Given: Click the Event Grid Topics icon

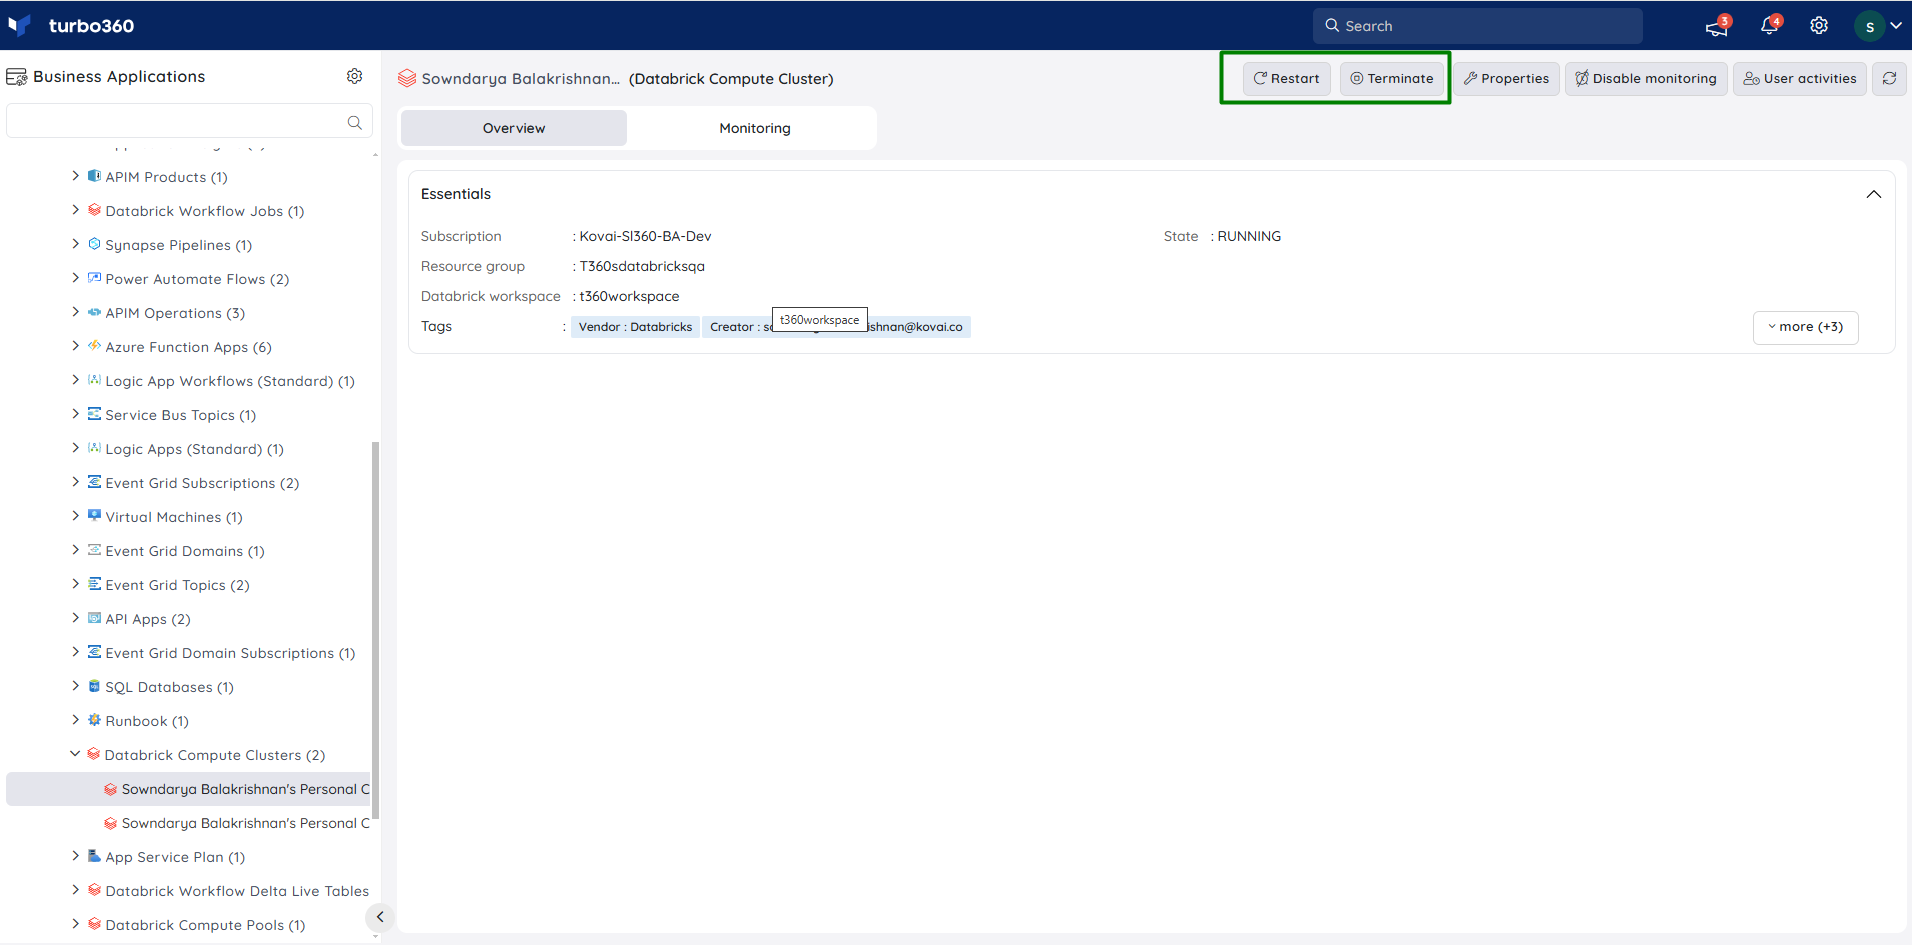Looking at the screenshot, I should 94,584.
